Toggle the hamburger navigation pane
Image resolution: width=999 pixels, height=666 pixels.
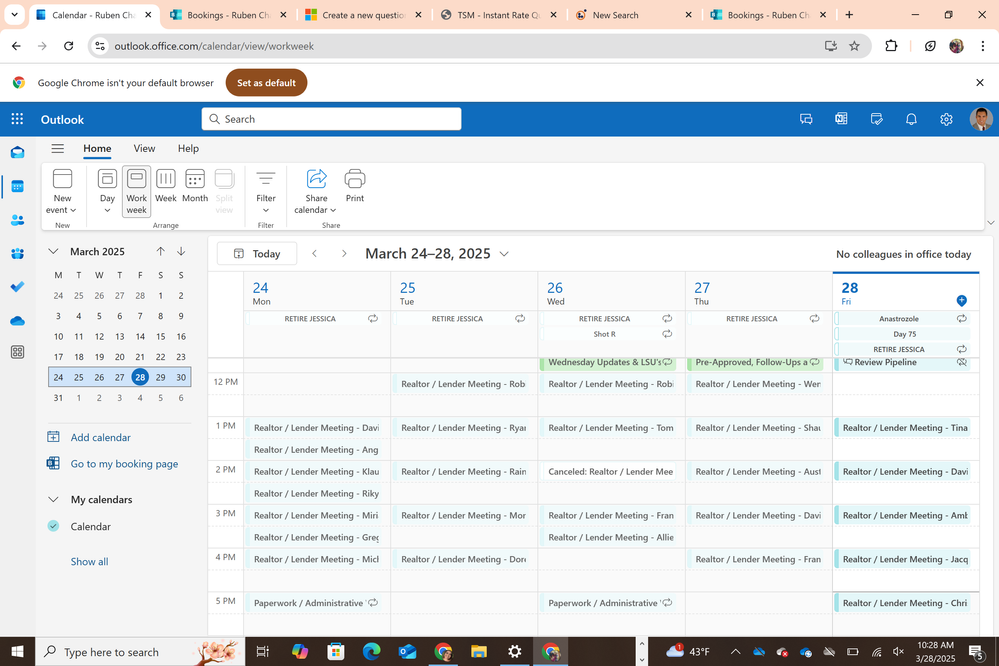click(57, 148)
